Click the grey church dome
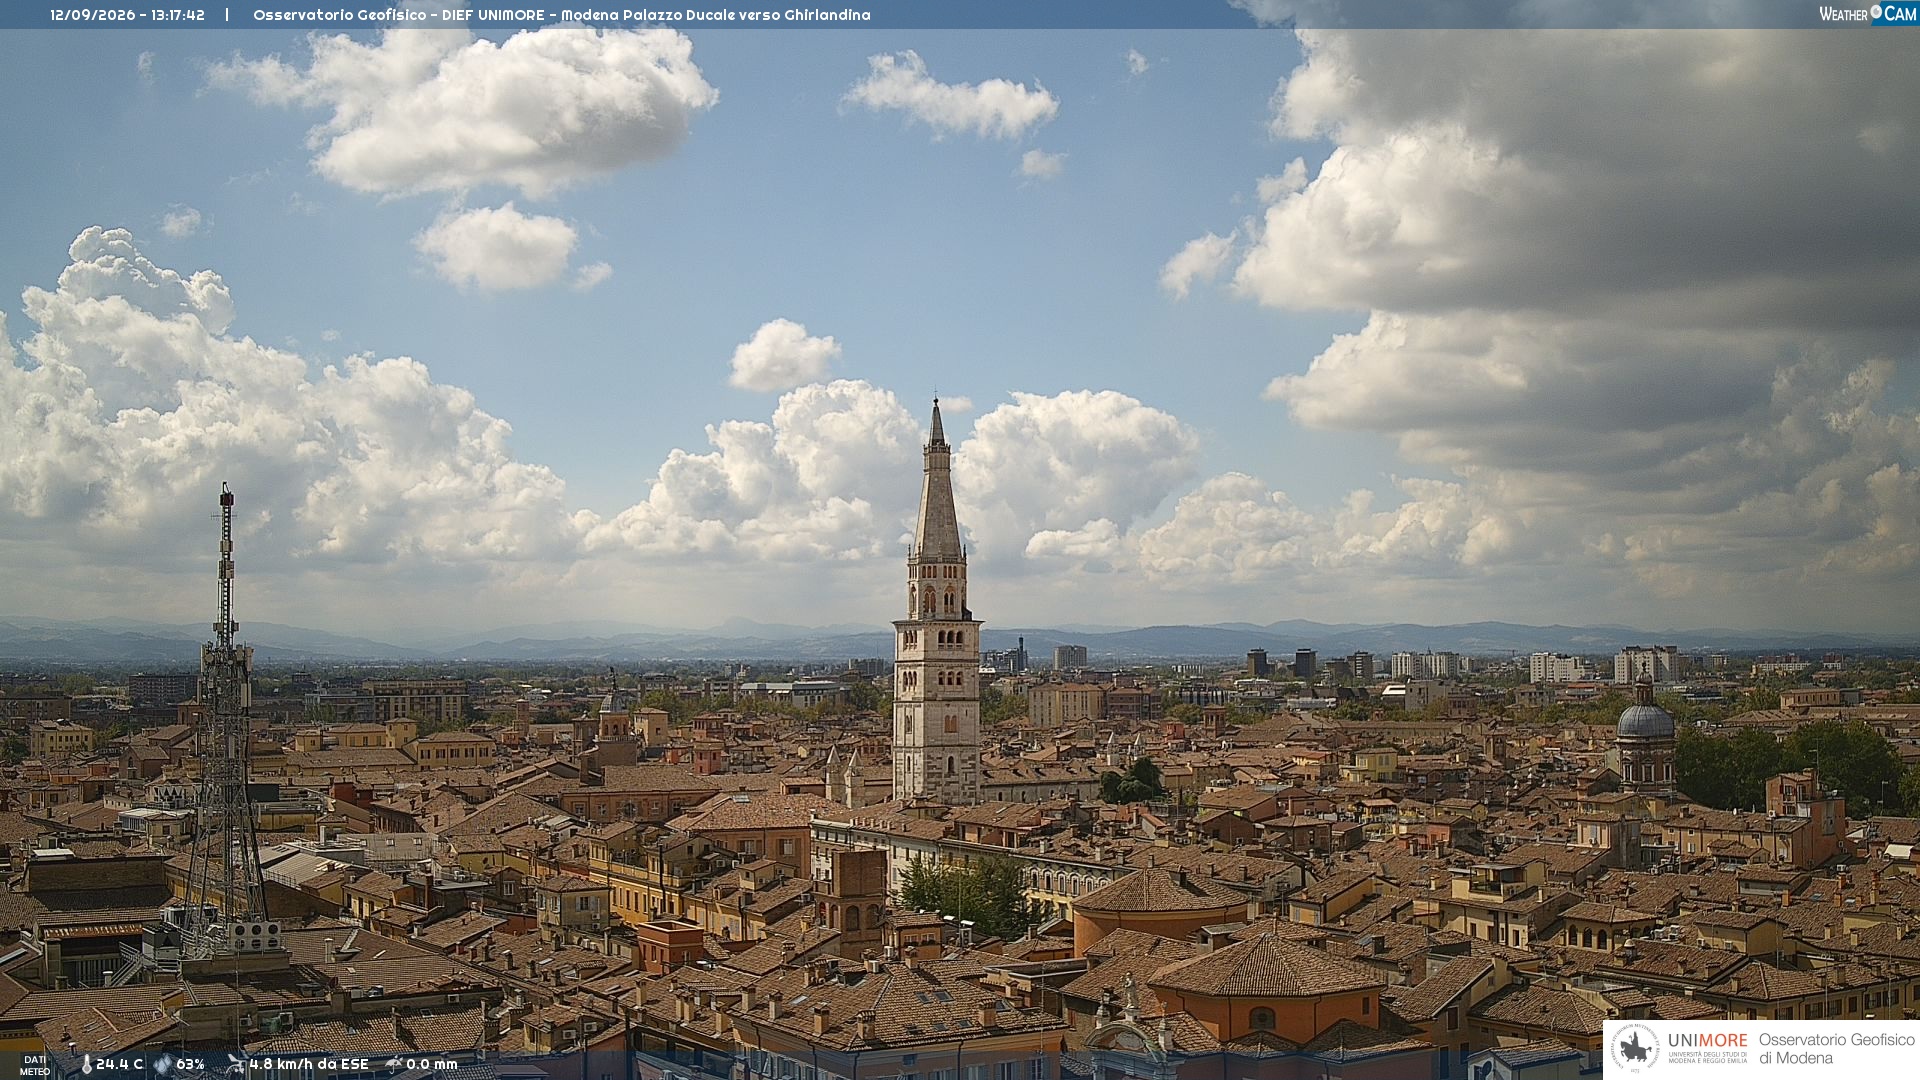The width and height of the screenshot is (1920, 1080). click(1645, 718)
